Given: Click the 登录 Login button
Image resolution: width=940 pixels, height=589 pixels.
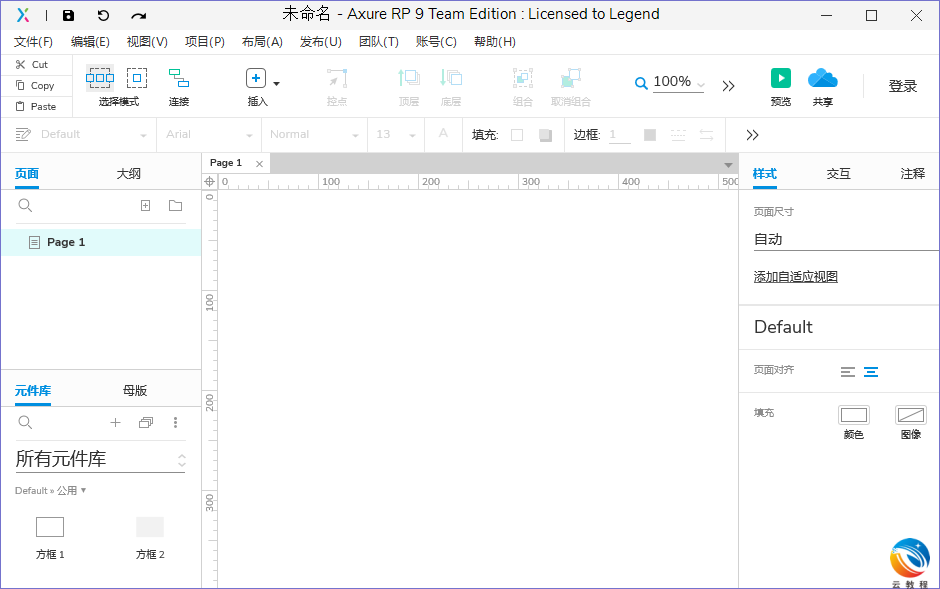Looking at the screenshot, I should 902,86.
